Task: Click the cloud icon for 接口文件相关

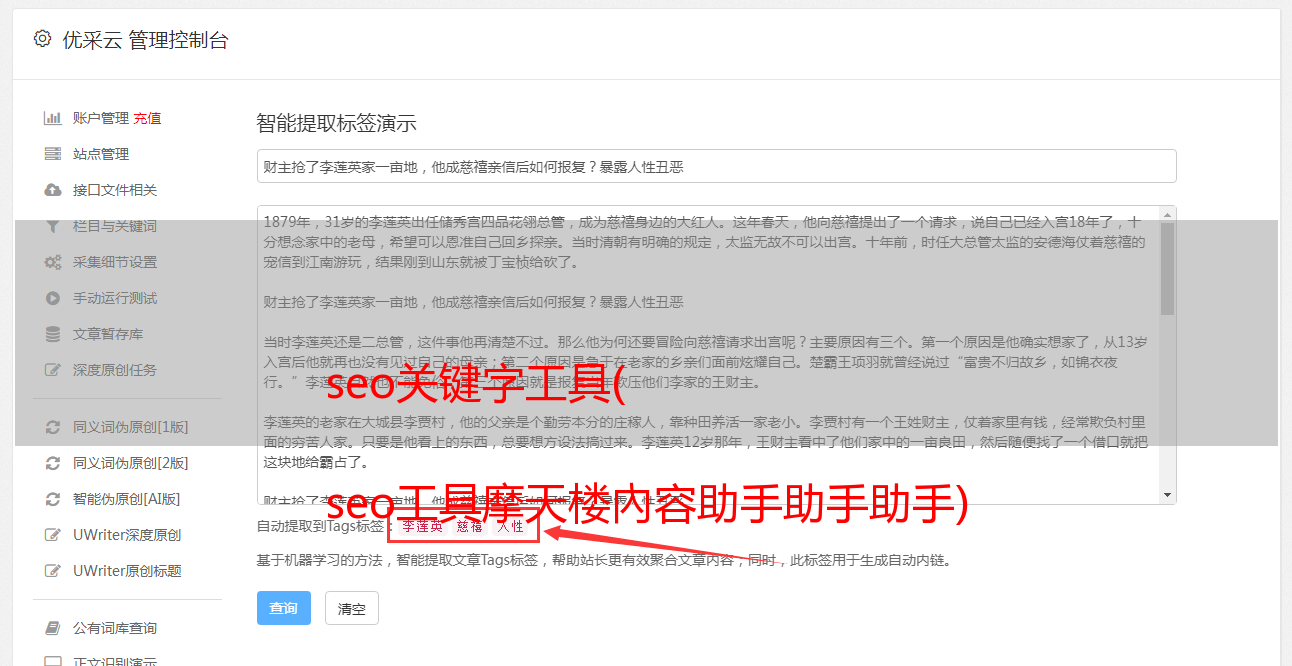Action: (53, 190)
